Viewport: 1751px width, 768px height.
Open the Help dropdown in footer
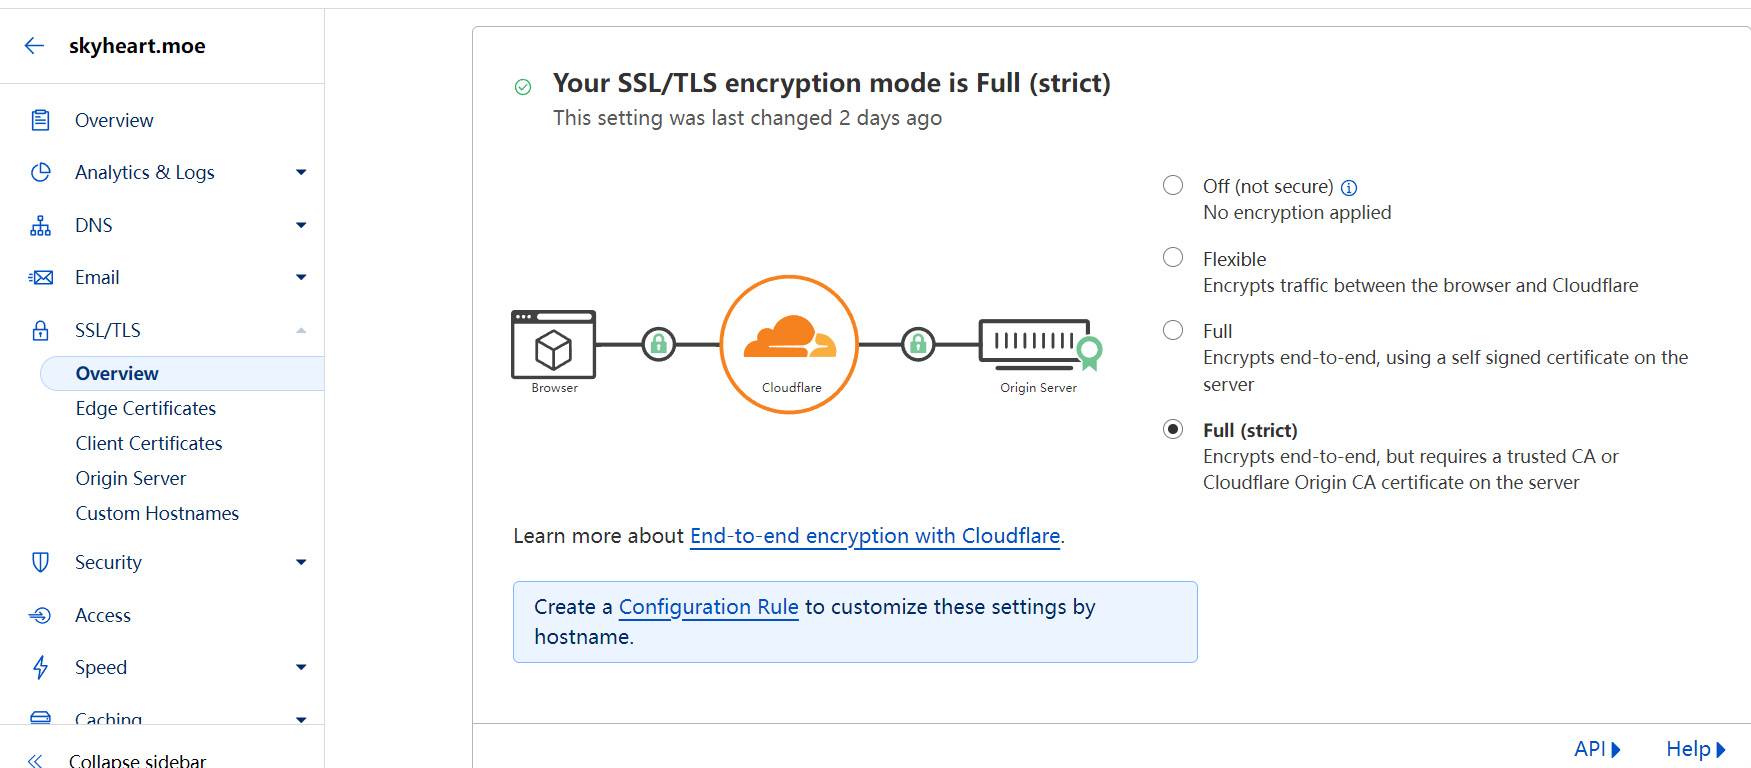(1696, 749)
